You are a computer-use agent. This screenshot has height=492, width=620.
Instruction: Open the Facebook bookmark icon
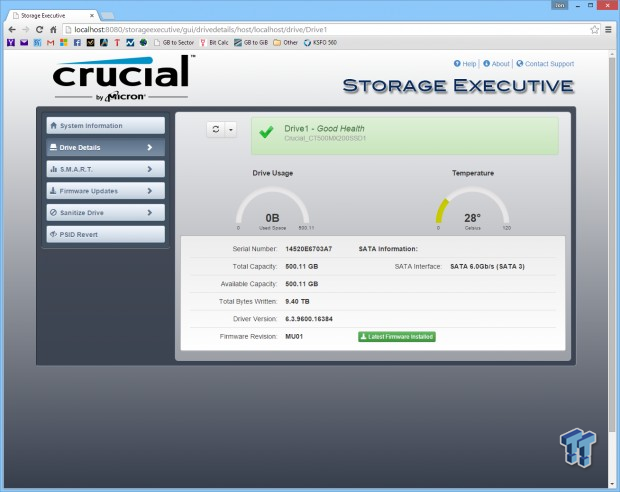pyautogui.click(x=77, y=42)
